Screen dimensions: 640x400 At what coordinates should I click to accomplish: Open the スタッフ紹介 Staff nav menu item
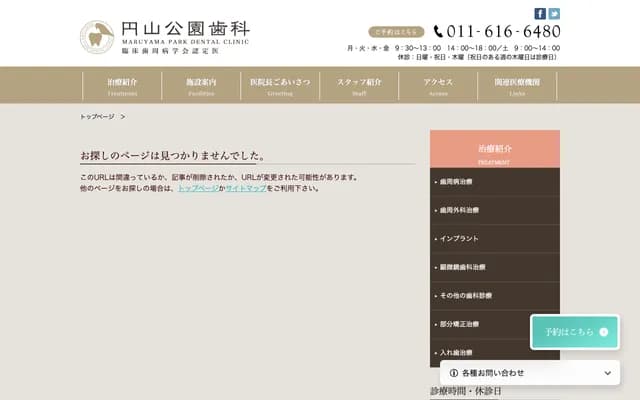click(359, 86)
